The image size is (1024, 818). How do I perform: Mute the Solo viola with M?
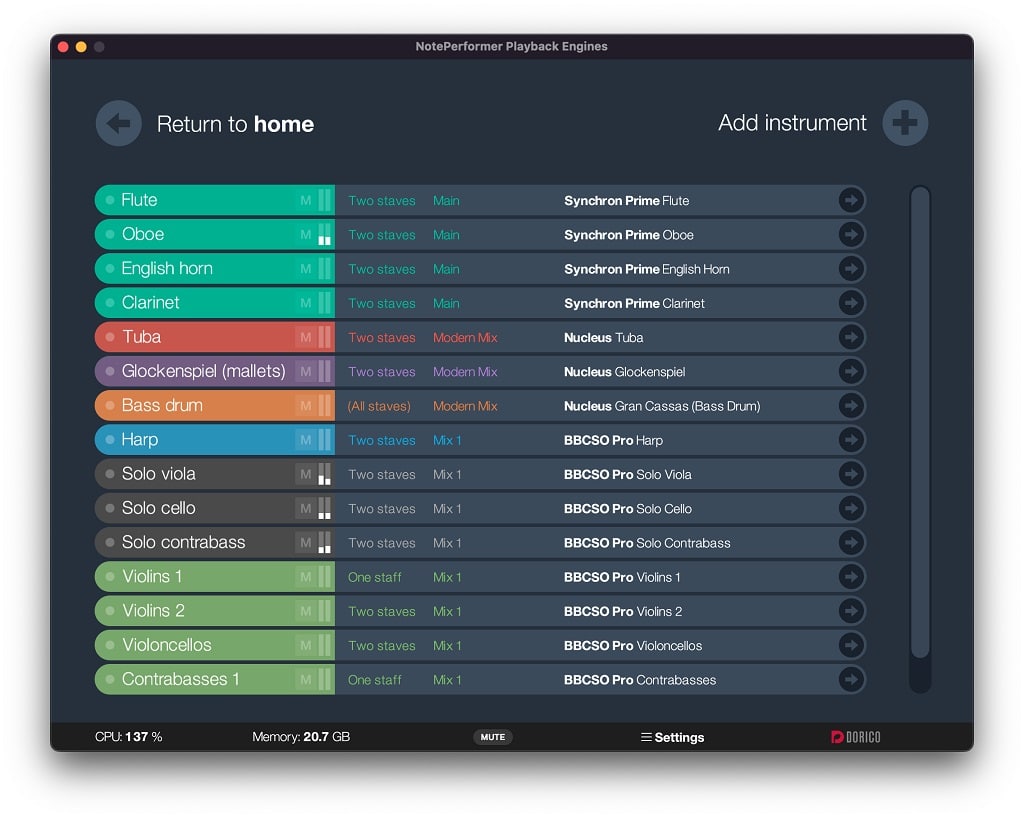tap(306, 474)
